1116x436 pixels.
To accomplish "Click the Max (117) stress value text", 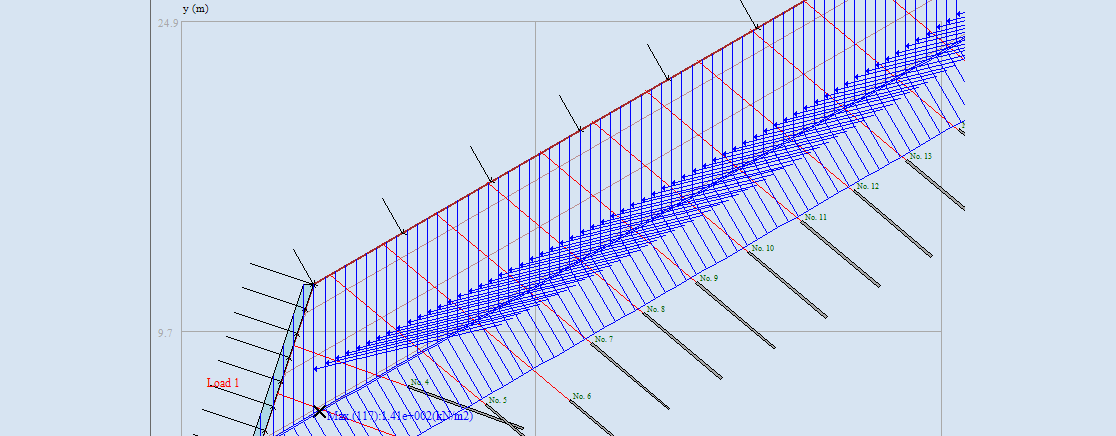I will point(400,416).
